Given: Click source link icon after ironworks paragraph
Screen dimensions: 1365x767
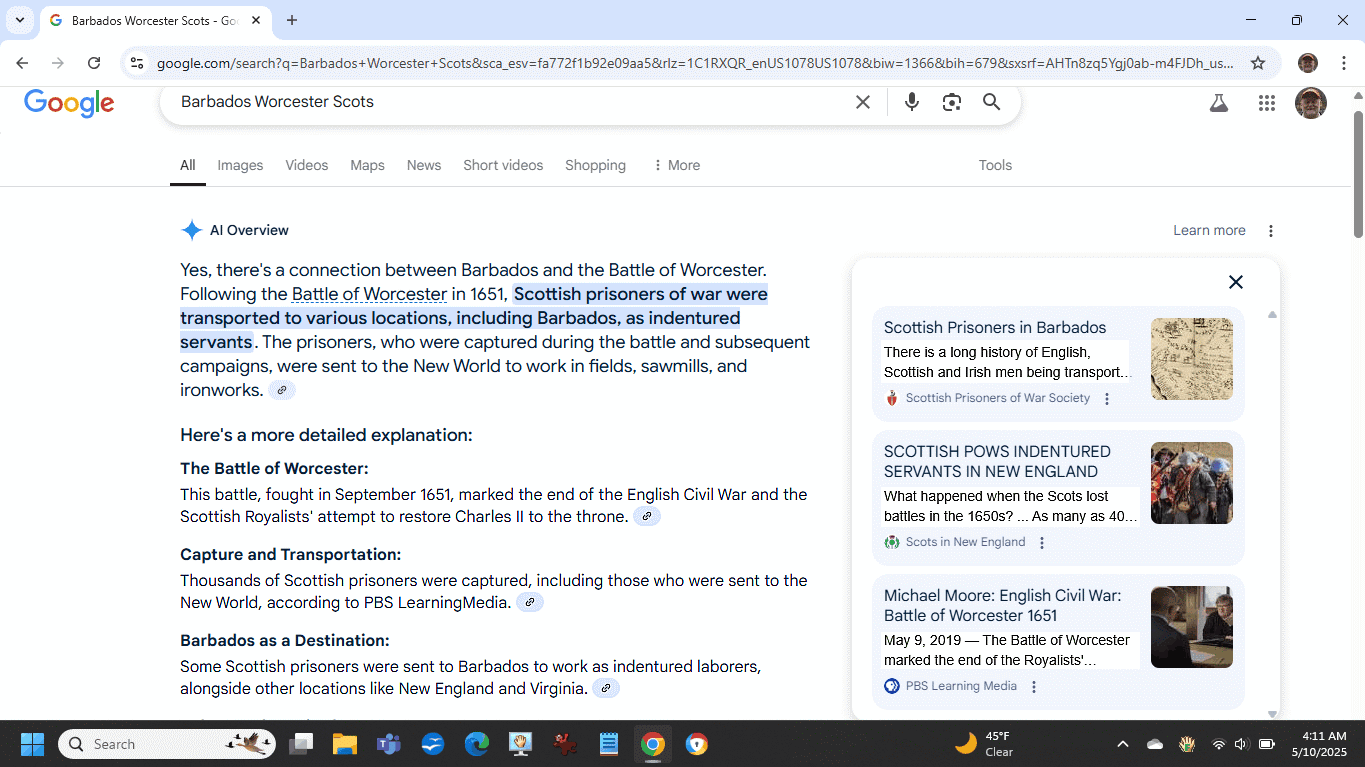Looking at the screenshot, I should click(282, 391).
